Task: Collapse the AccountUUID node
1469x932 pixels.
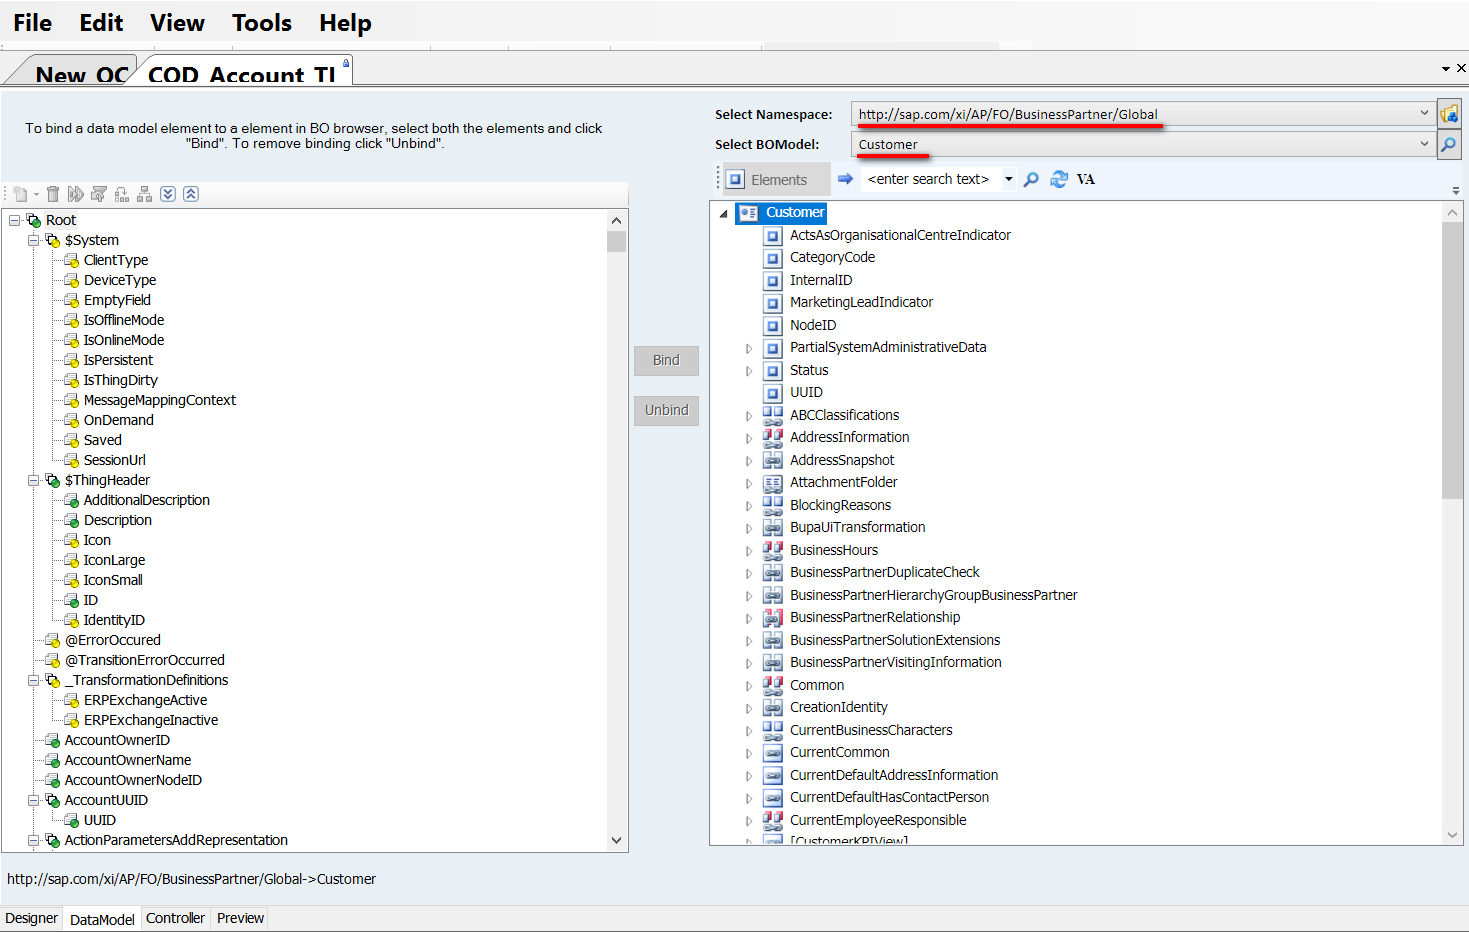Action: 33,800
